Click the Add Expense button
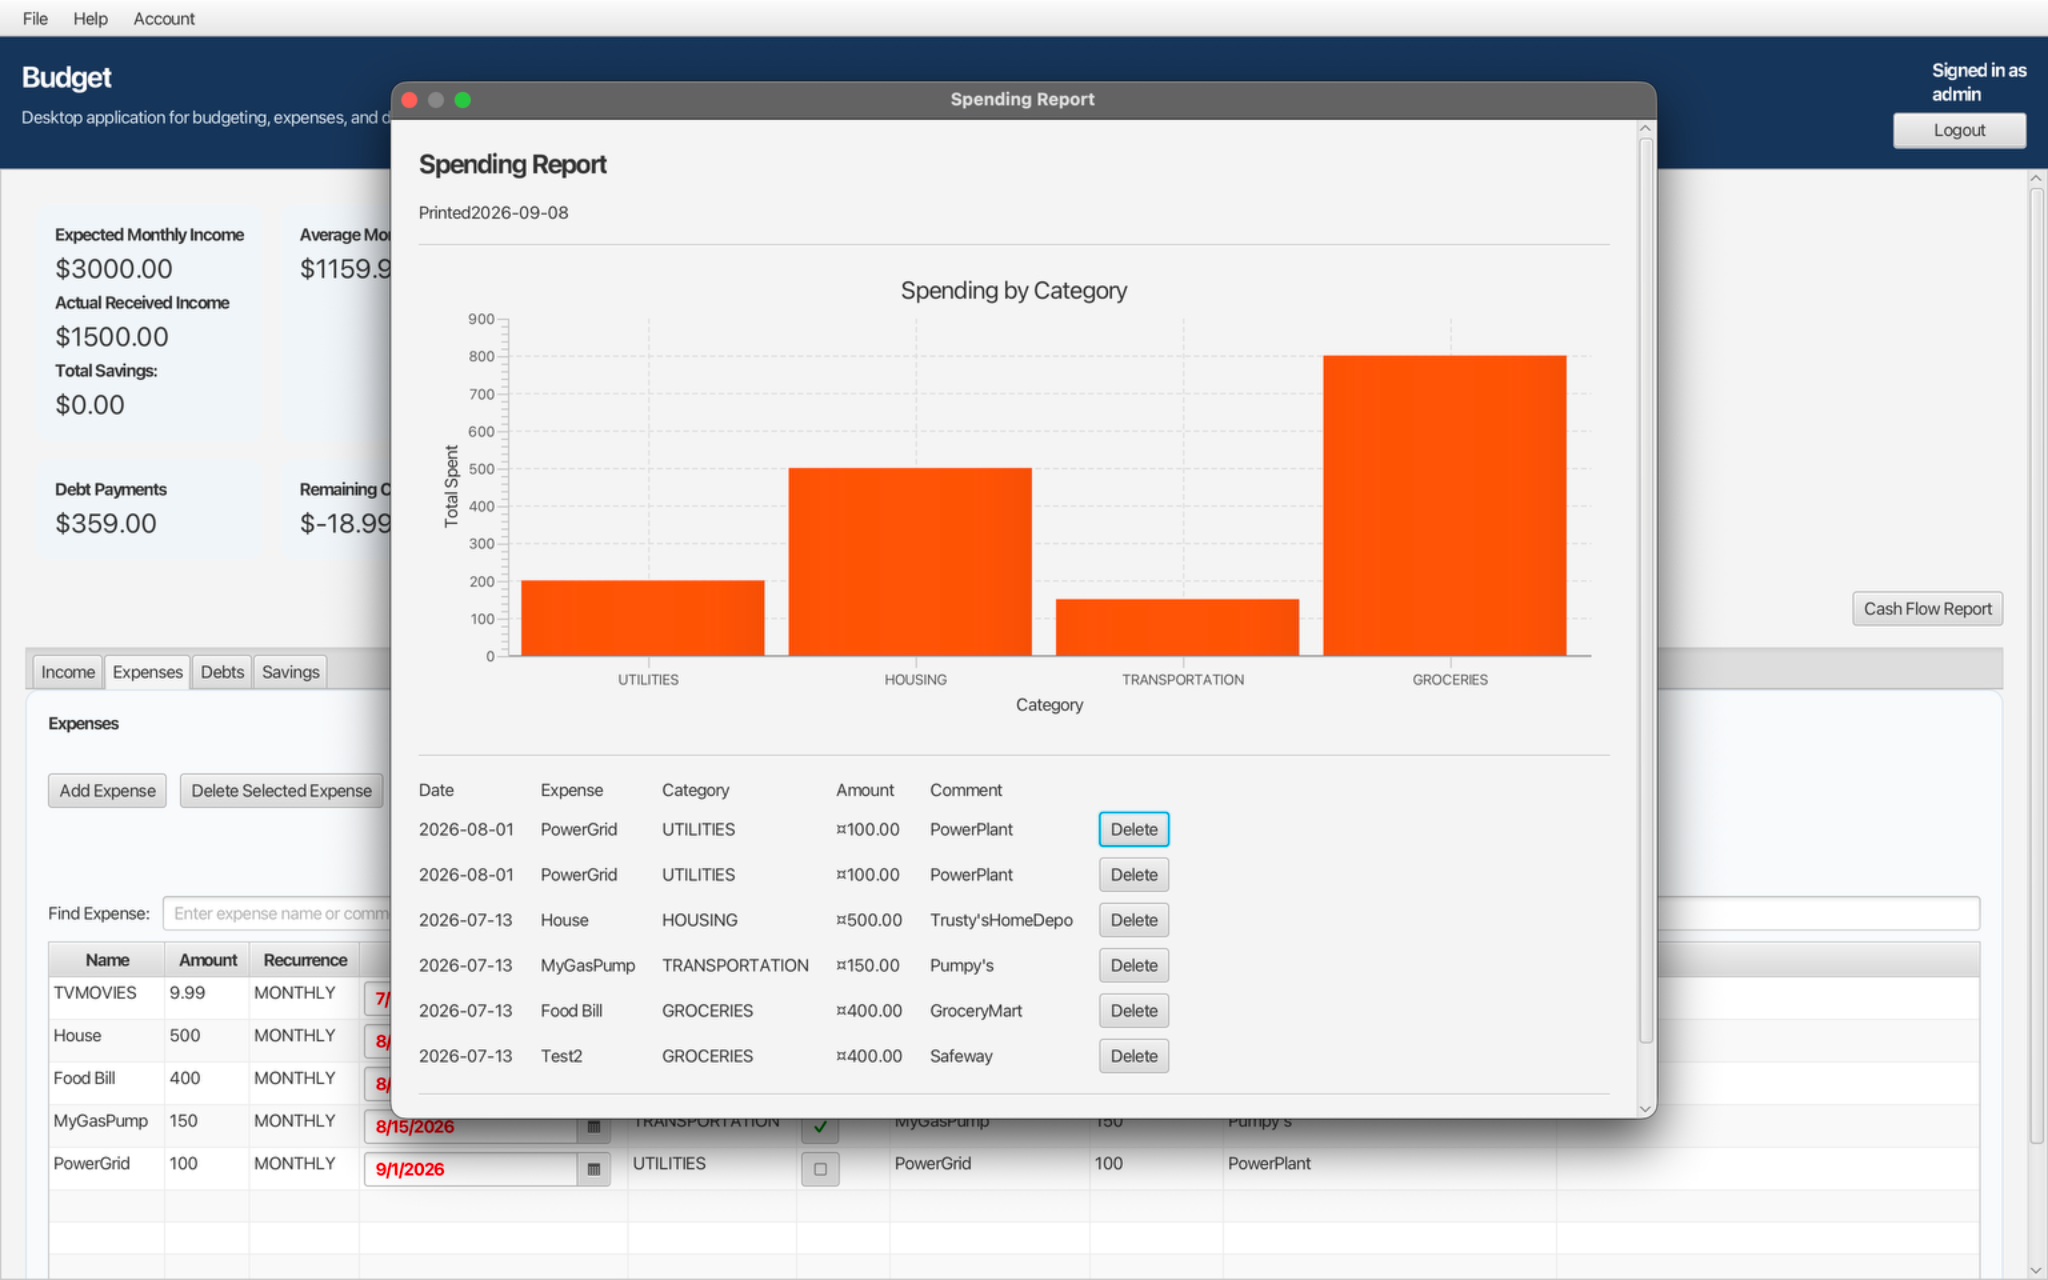Viewport: 2048px width, 1280px height. pos(107,791)
